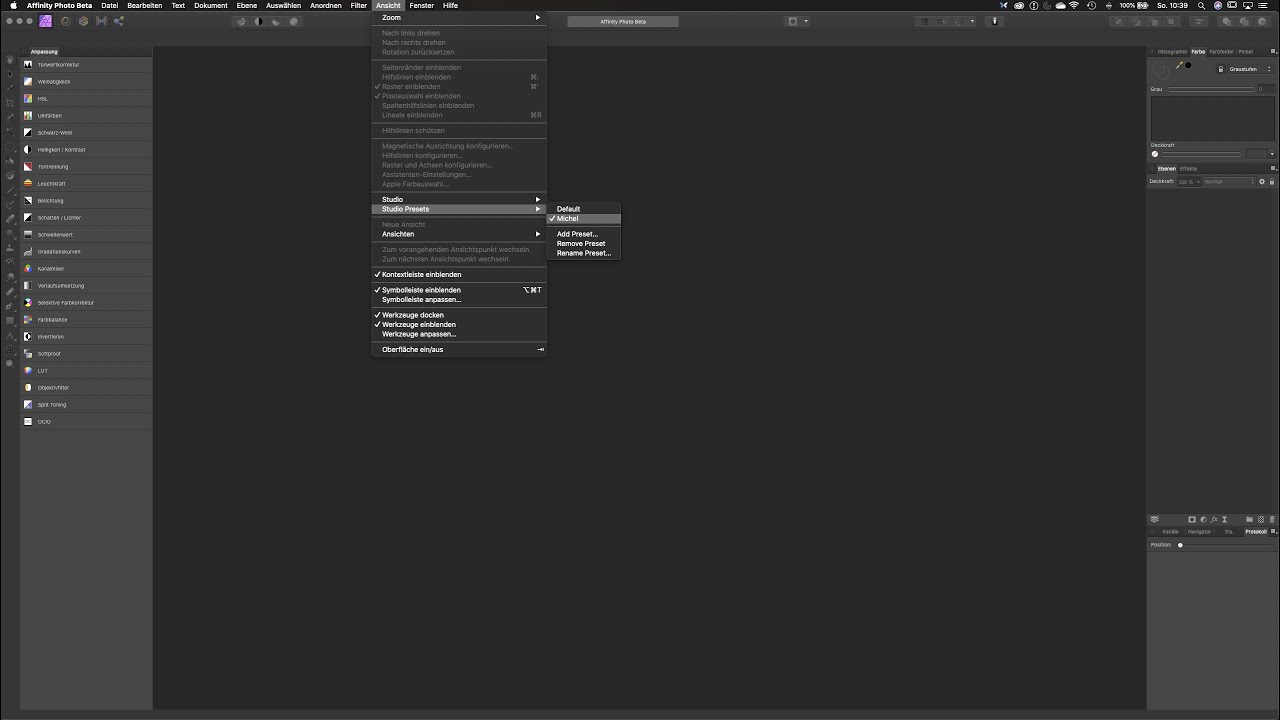Click the black color circle in Farbe panel
Viewport: 1280px width, 720px height.
[1188, 65]
